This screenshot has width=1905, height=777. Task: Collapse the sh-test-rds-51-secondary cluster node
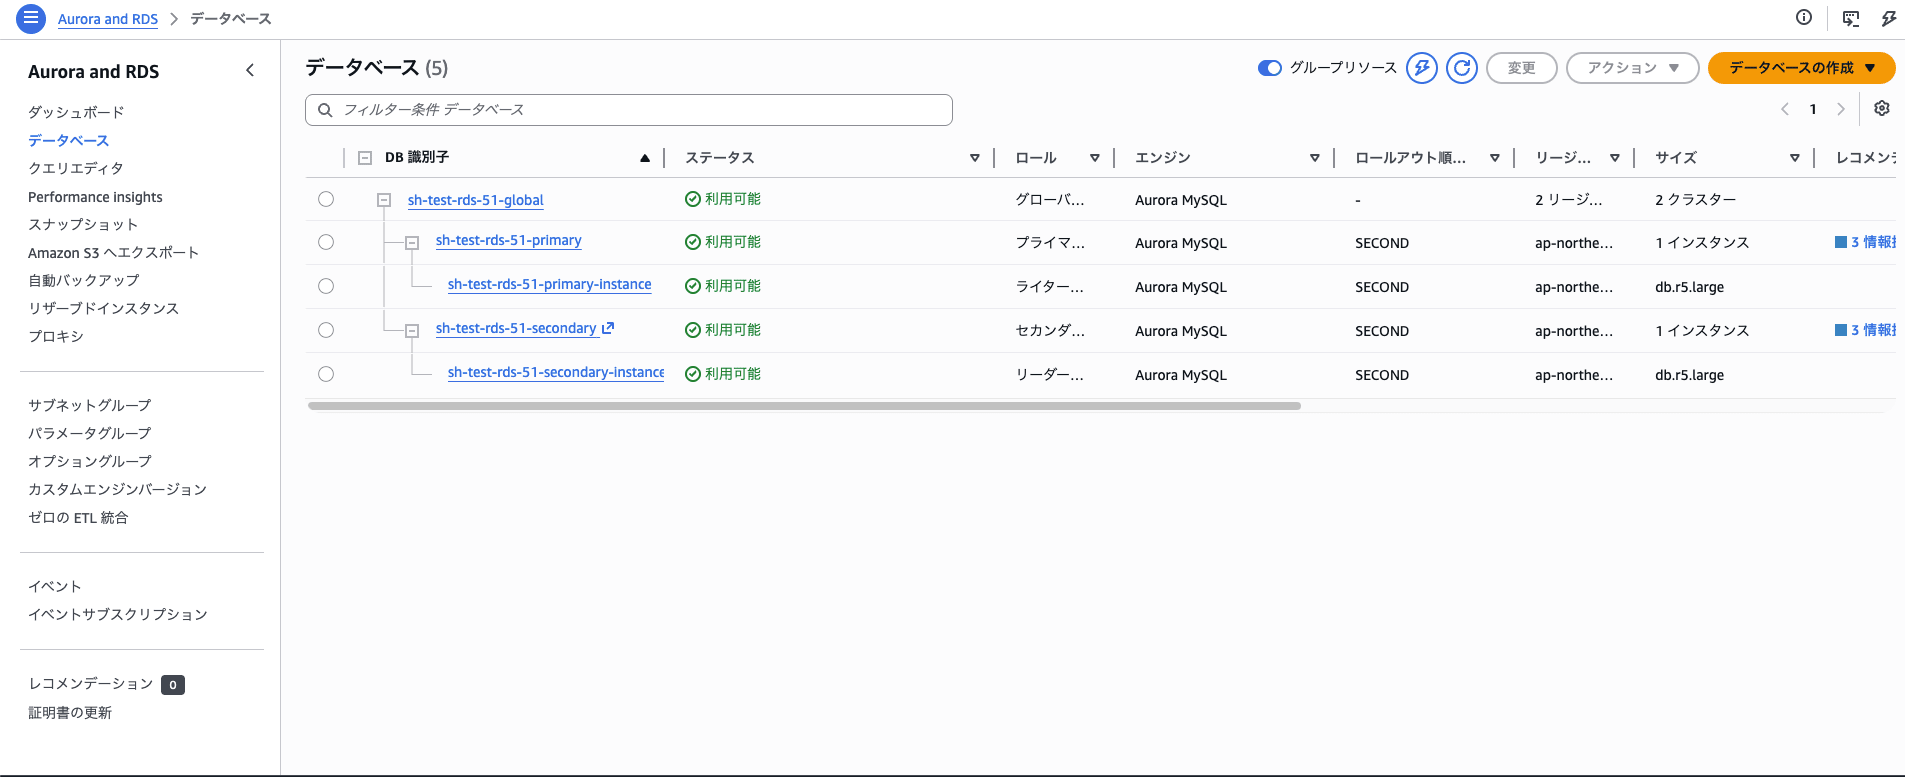[412, 331]
